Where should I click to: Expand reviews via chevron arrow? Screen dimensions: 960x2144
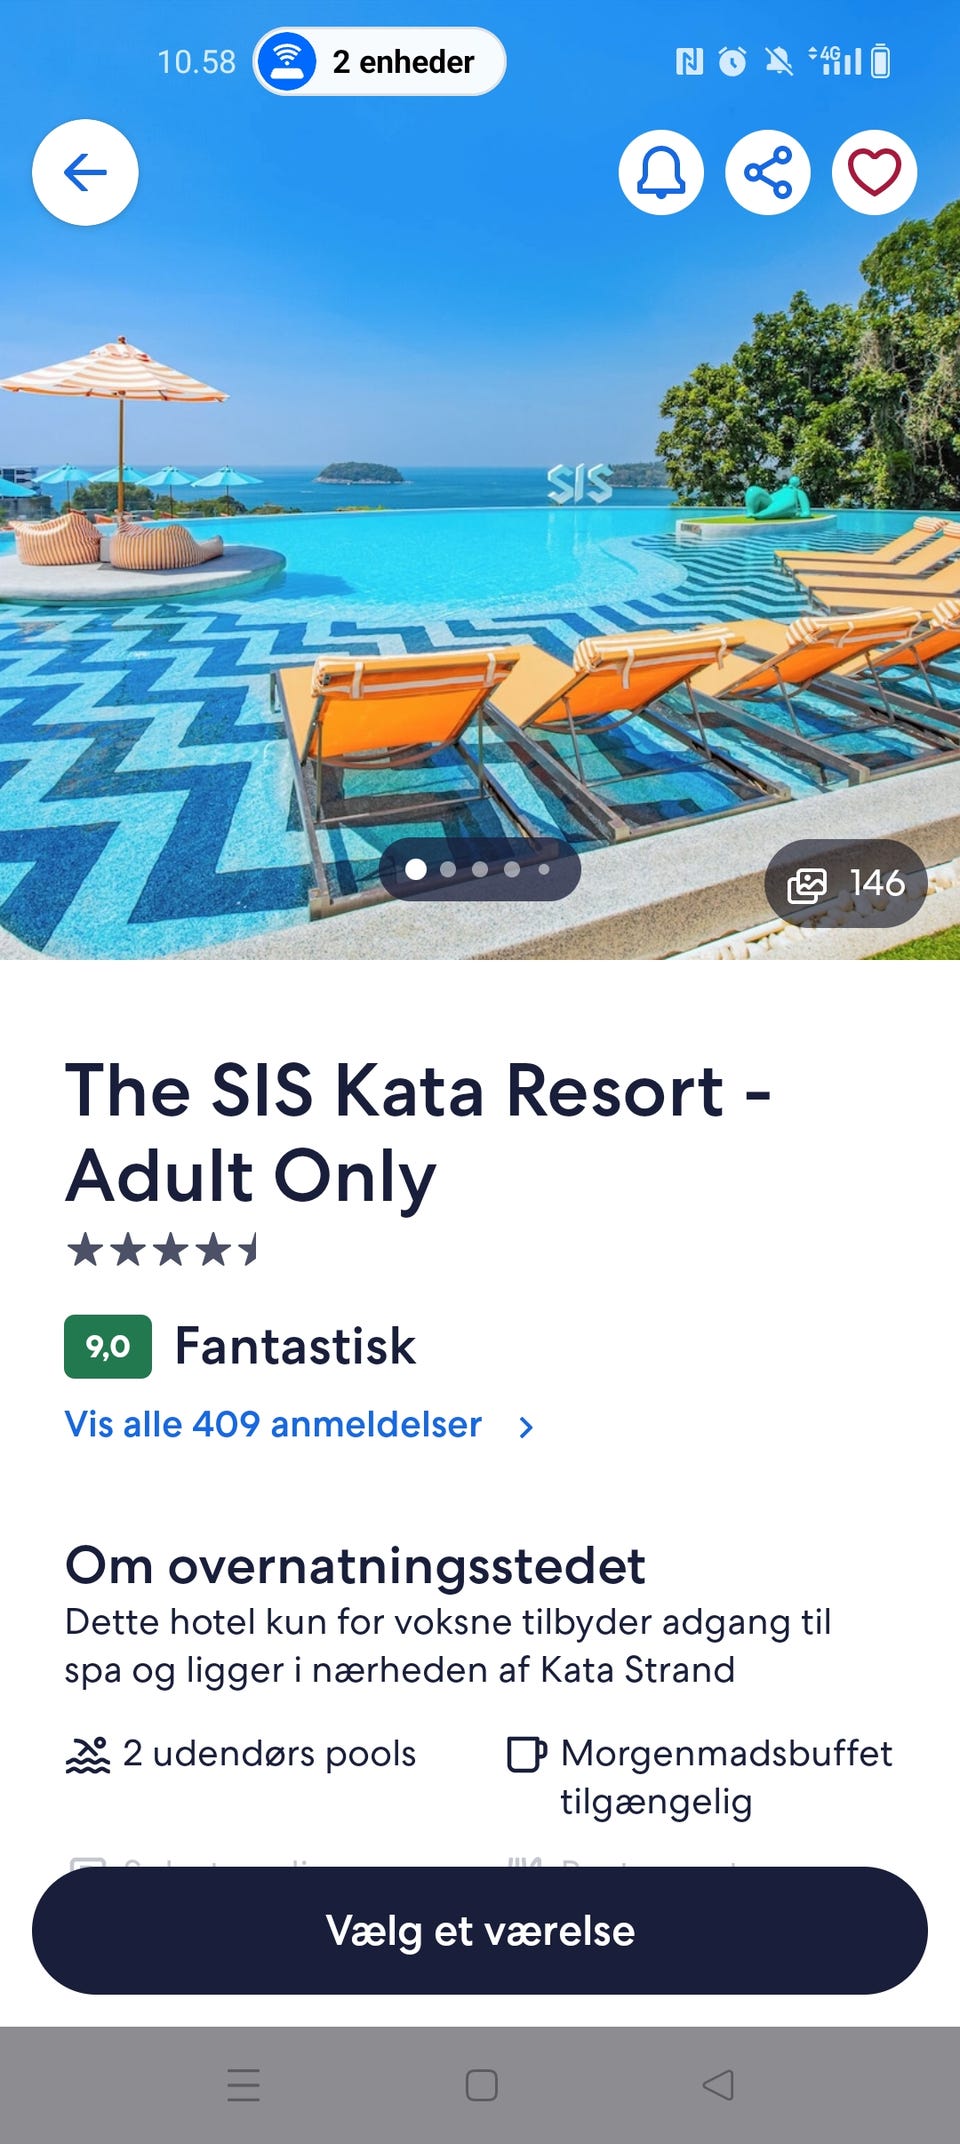pyautogui.click(x=526, y=1427)
